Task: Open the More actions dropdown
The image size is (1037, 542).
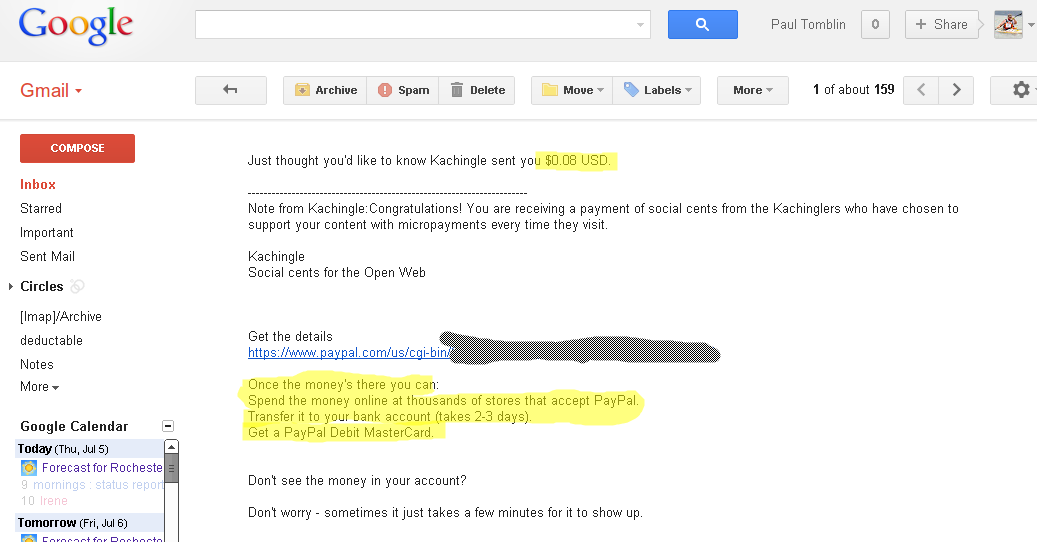Action: tap(753, 90)
